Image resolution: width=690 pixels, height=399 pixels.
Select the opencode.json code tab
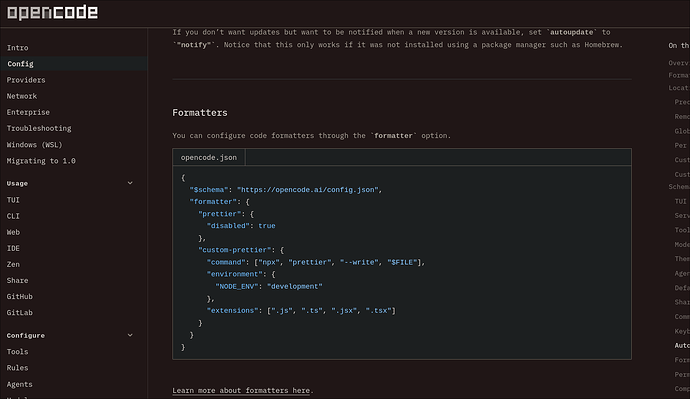209,157
